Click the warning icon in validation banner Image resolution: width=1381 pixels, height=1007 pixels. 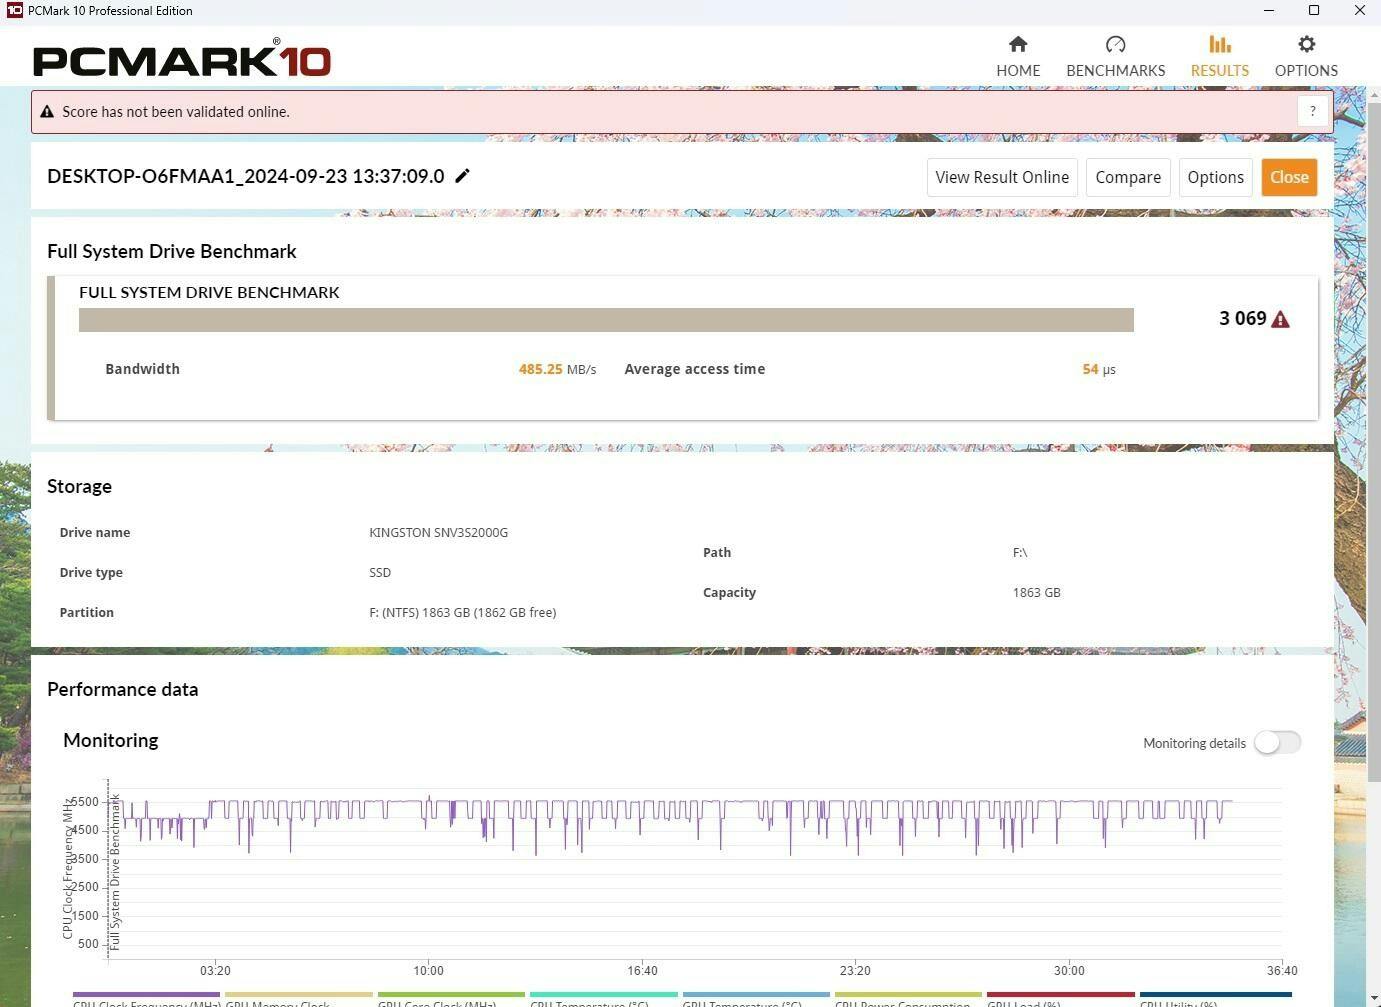pyautogui.click(x=46, y=112)
